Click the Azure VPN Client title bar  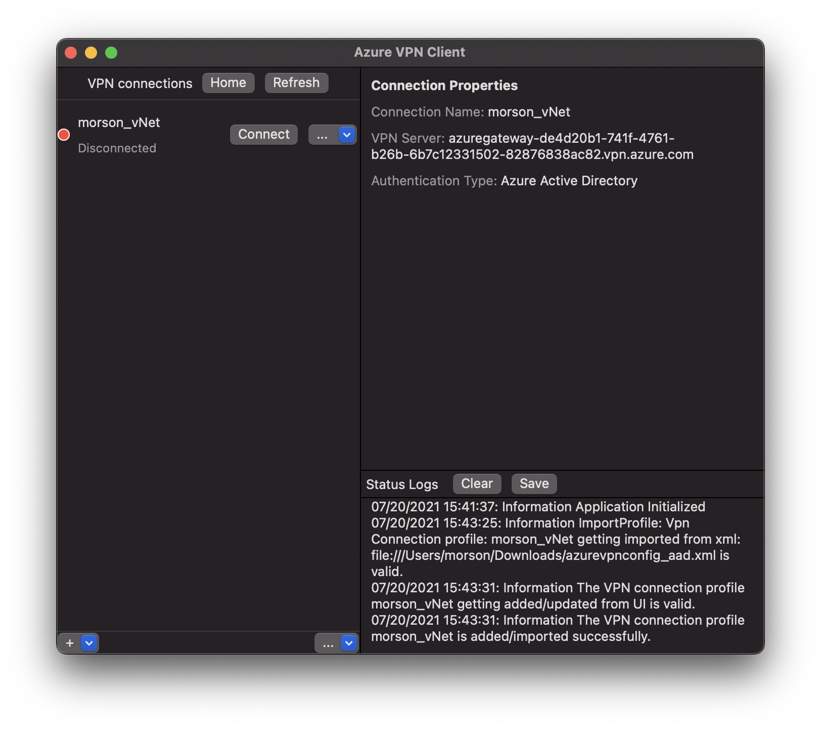(409, 52)
